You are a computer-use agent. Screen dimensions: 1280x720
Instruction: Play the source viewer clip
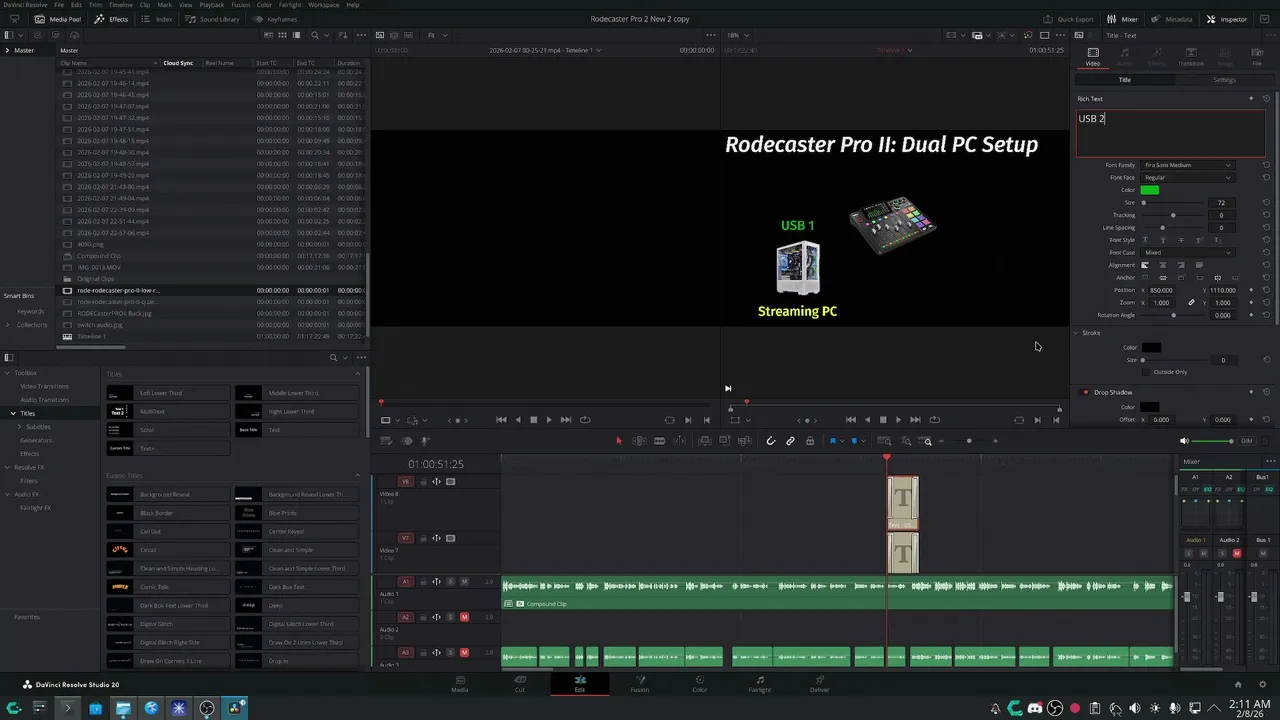pyautogui.click(x=549, y=420)
